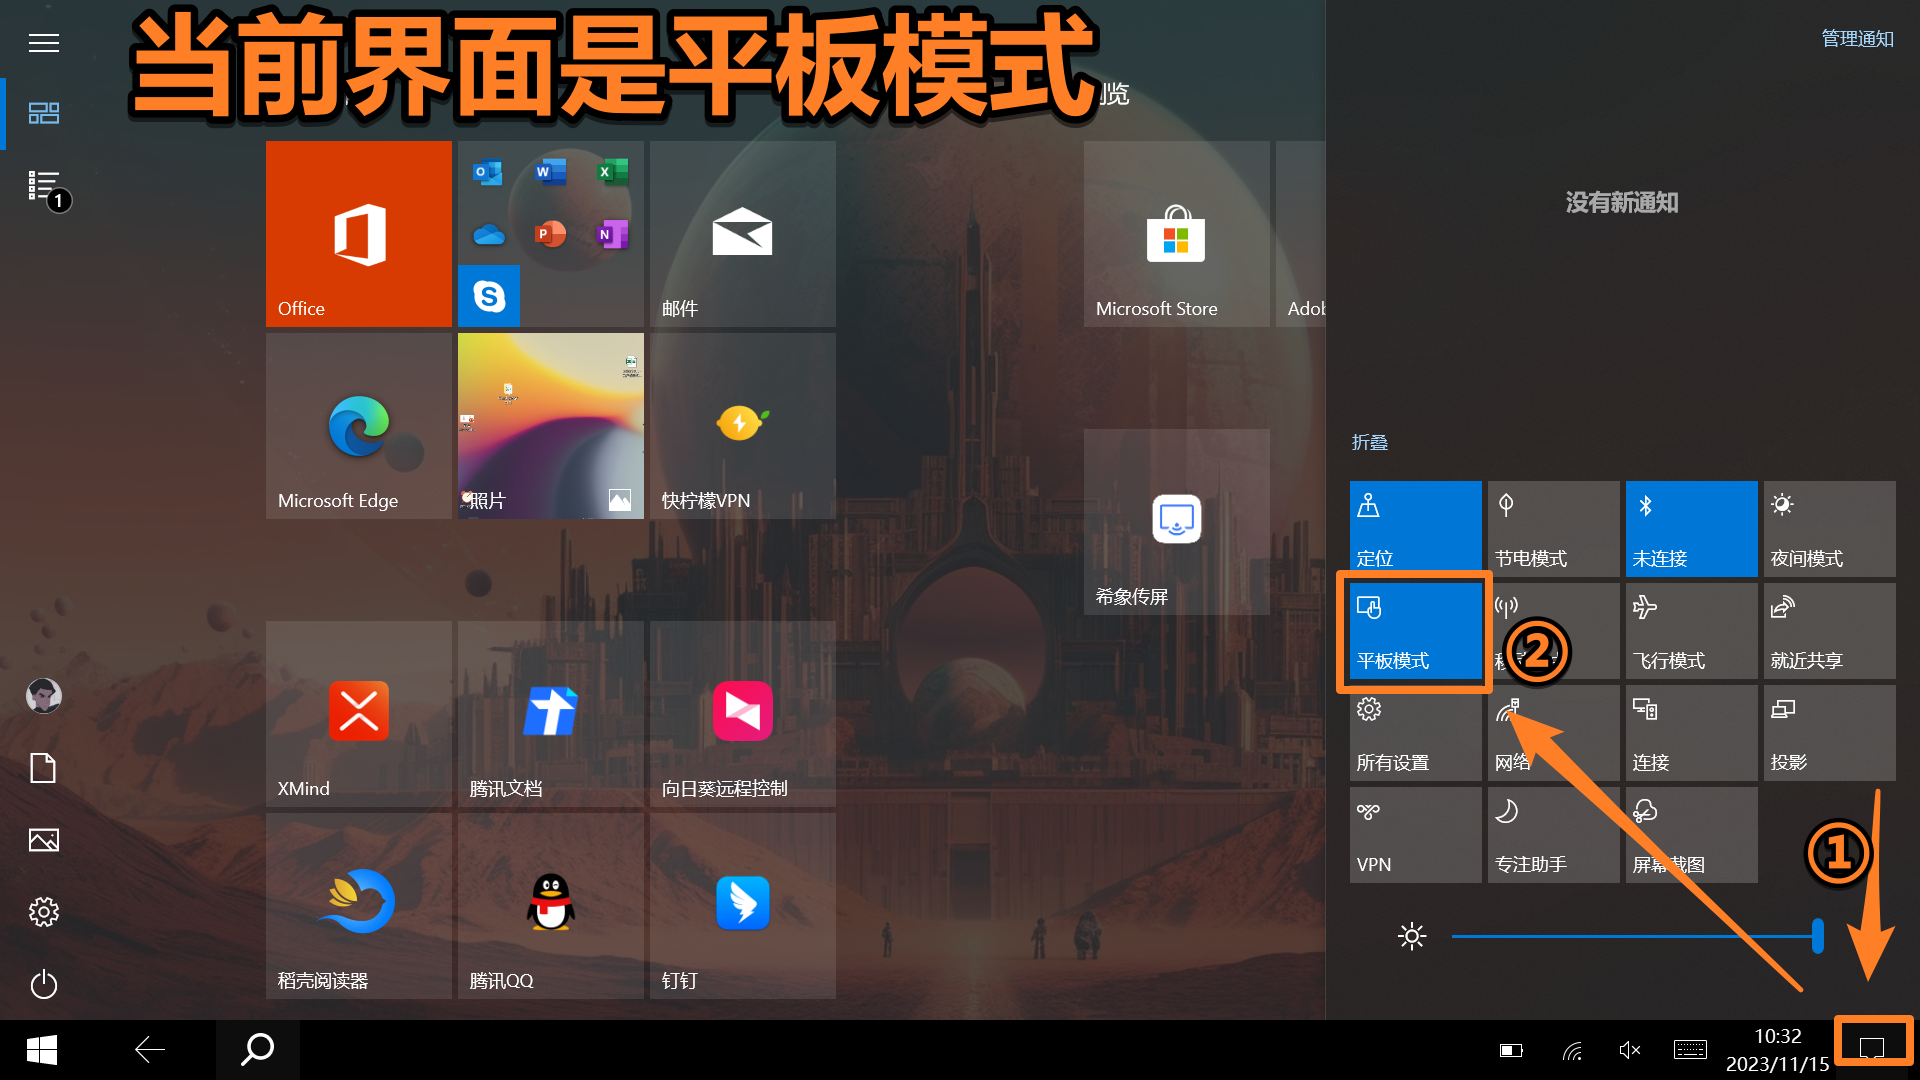Launch Microsoft Edge from its tile
The height and width of the screenshot is (1080, 1920).
click(359, 425)
